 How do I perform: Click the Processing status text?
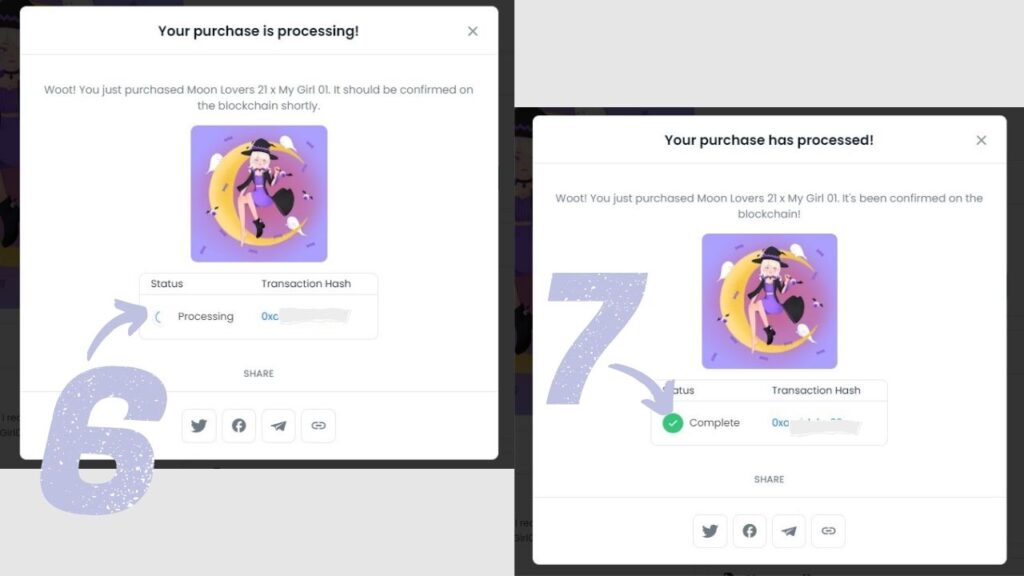click(x=206, y=316)
